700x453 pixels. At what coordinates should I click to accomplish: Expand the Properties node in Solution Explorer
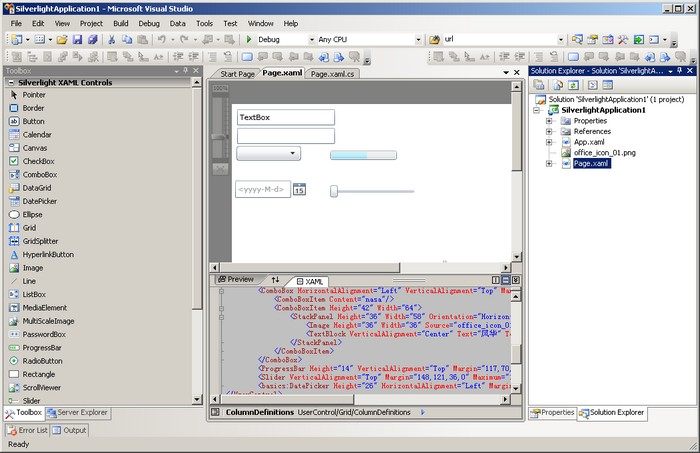point(549,121)
